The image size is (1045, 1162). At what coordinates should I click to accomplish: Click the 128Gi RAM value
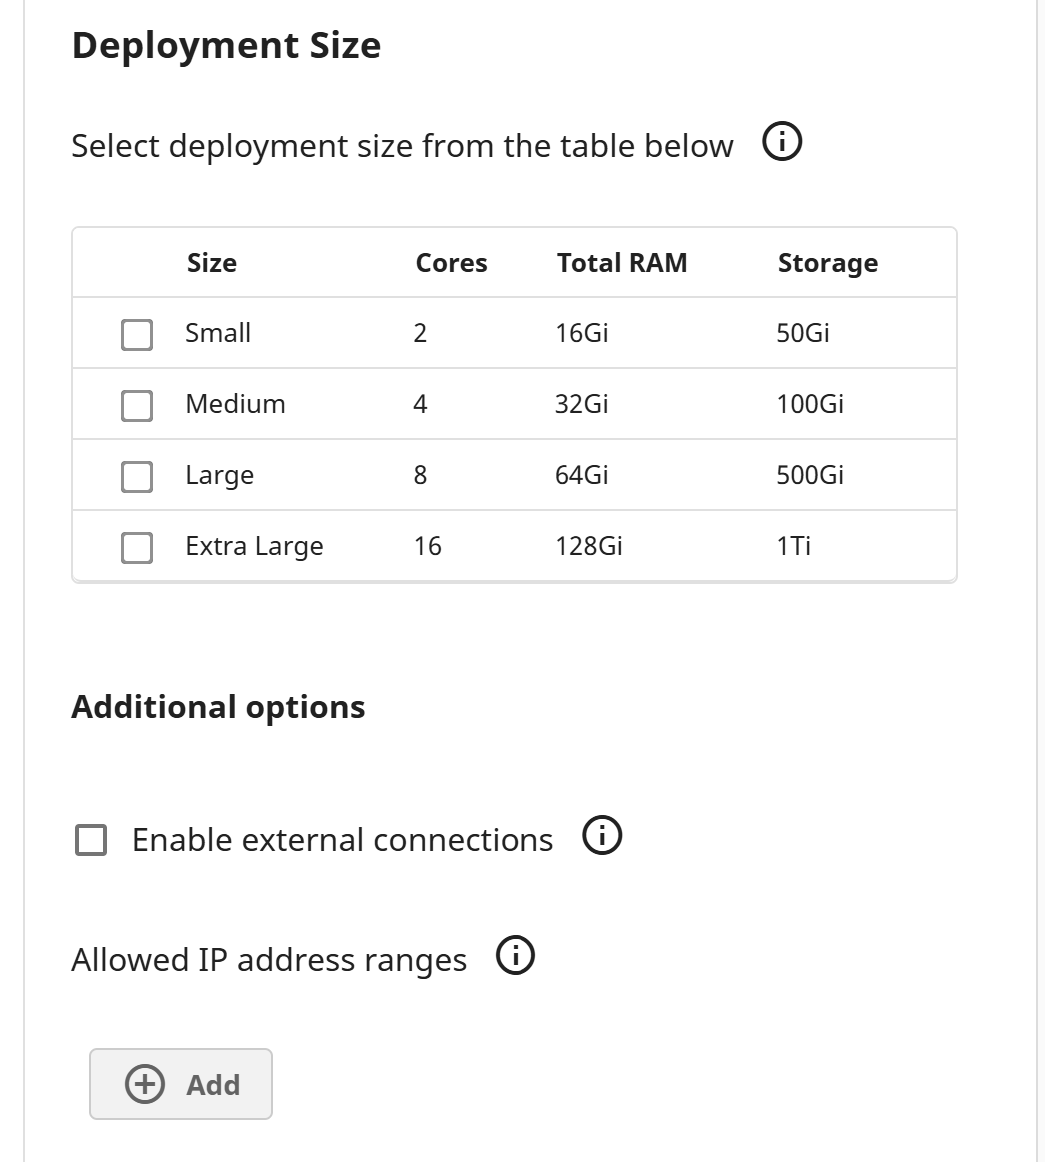click(x=588, y=546)
